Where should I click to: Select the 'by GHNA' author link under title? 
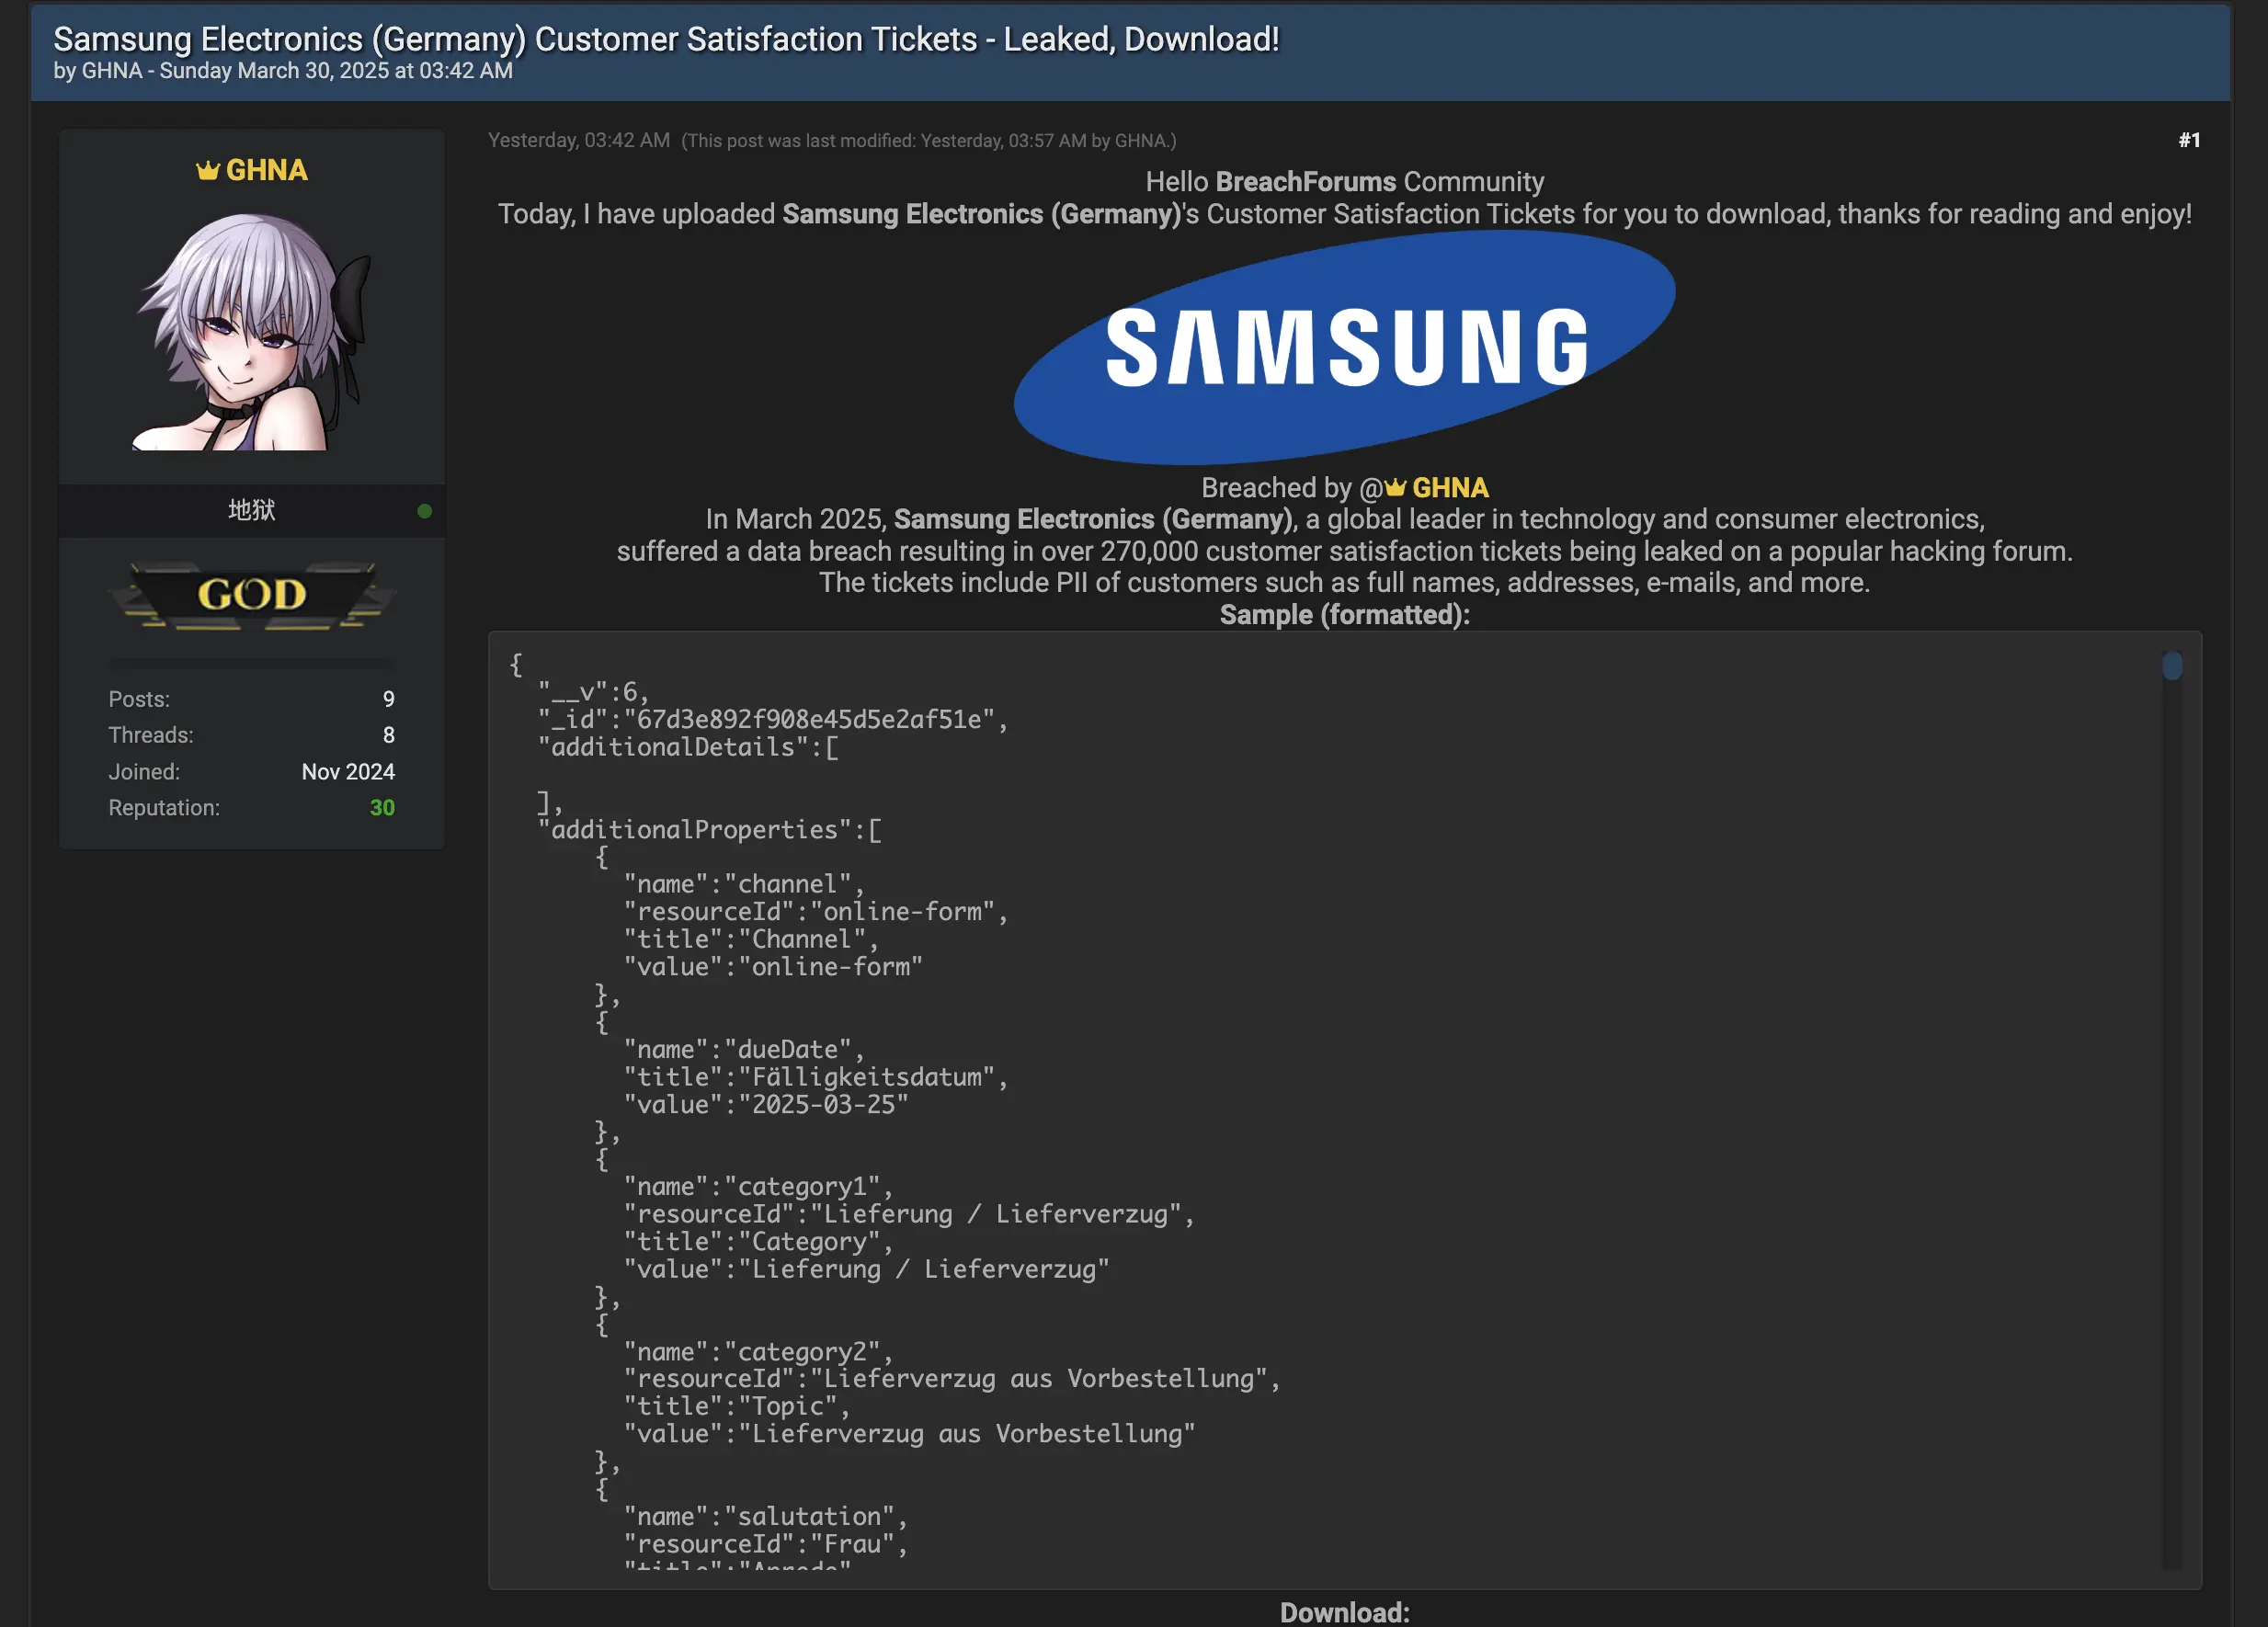point(110,71)
